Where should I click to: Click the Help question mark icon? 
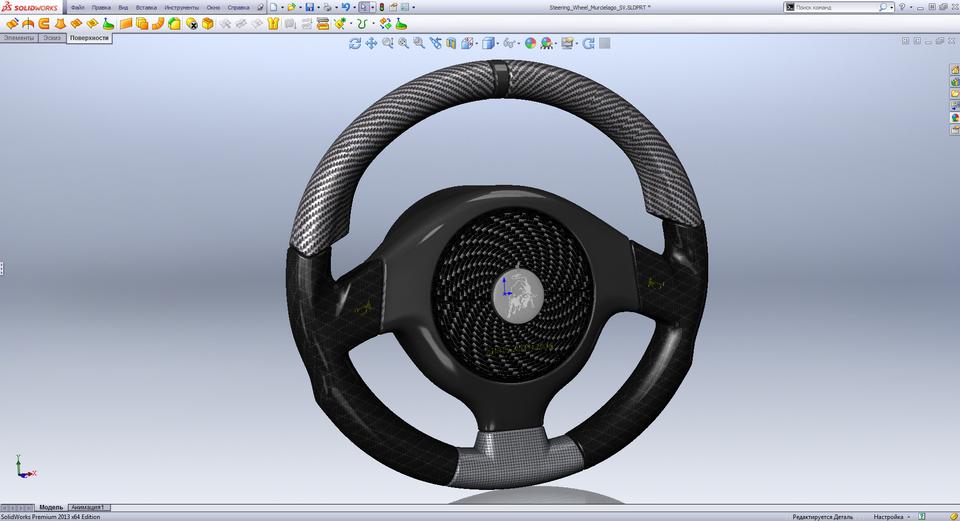pyautogui.click(x=902, y=7)
